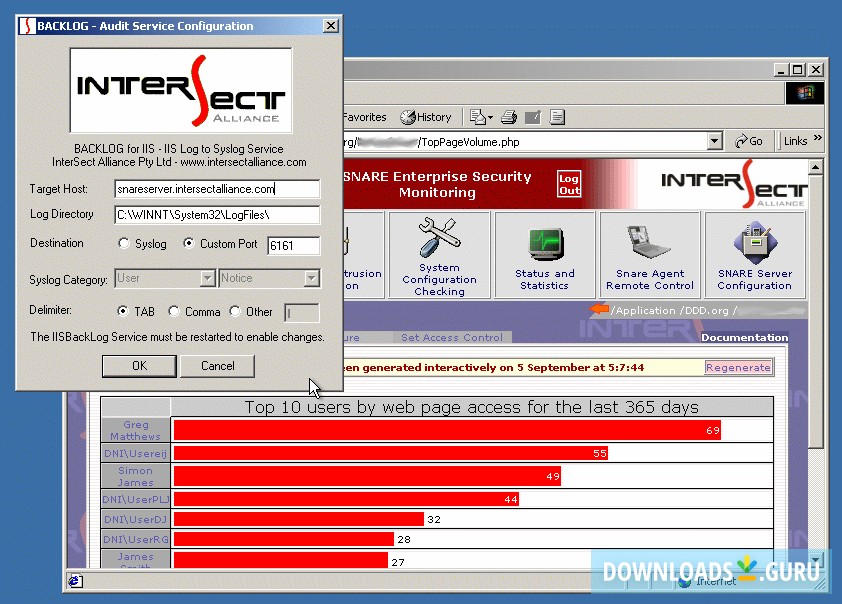Screen dimensions: 842x604
Task: Click OK in the BACKLOG dialog
Action: click(139, 366)
